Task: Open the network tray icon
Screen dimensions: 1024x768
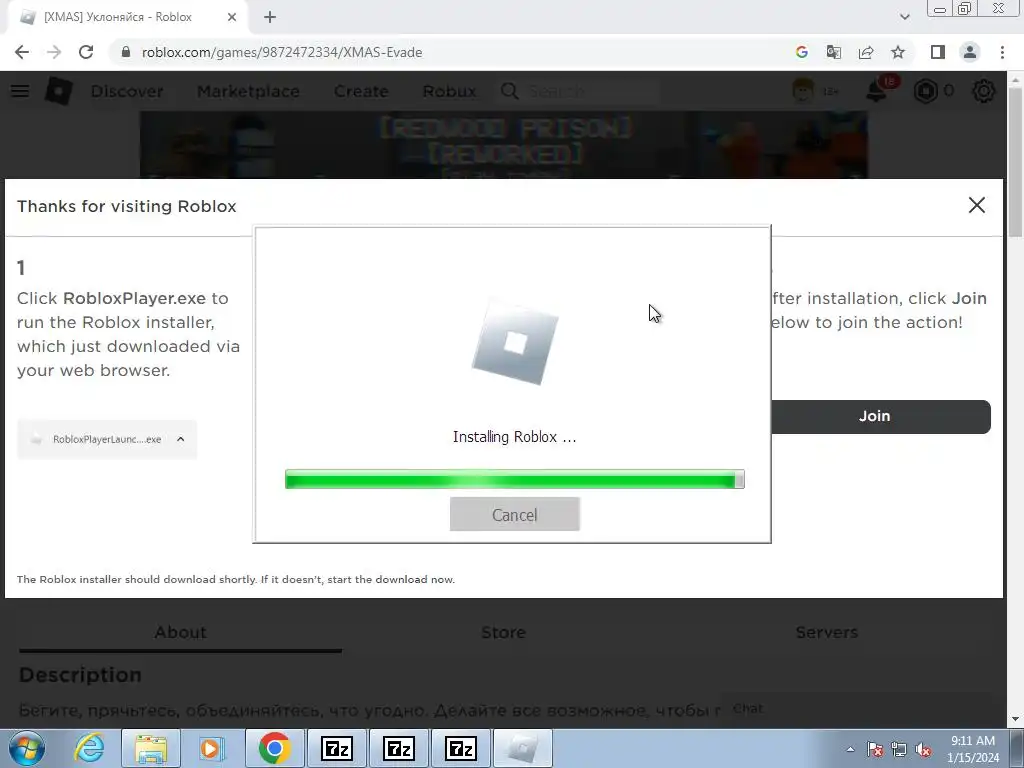Action: point(899,749)
